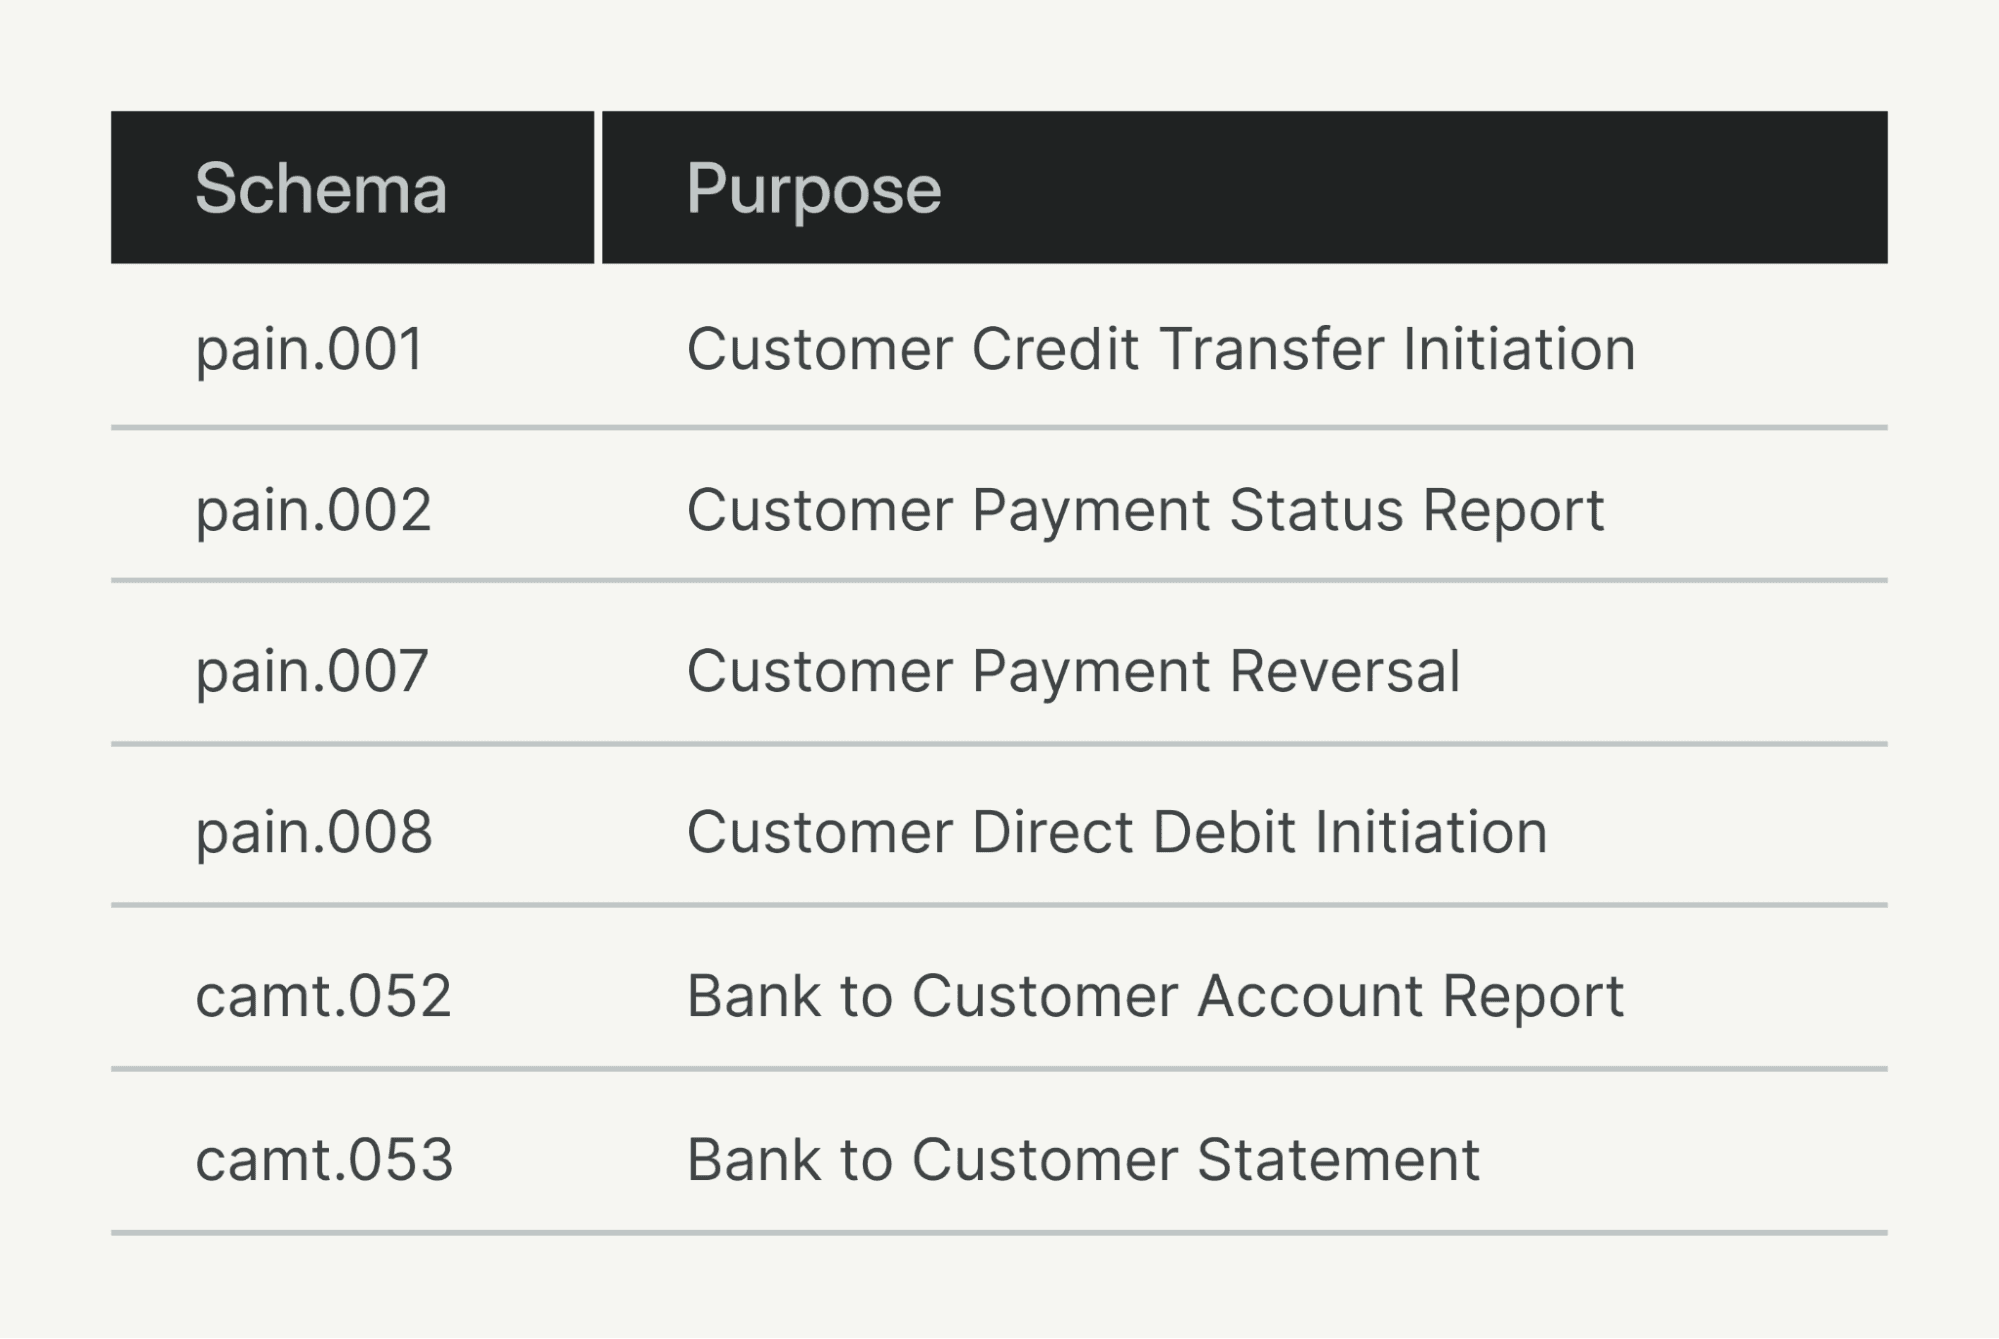Click the separator line below pain.001 row
1999x1339 pixels.
[999, 428]
